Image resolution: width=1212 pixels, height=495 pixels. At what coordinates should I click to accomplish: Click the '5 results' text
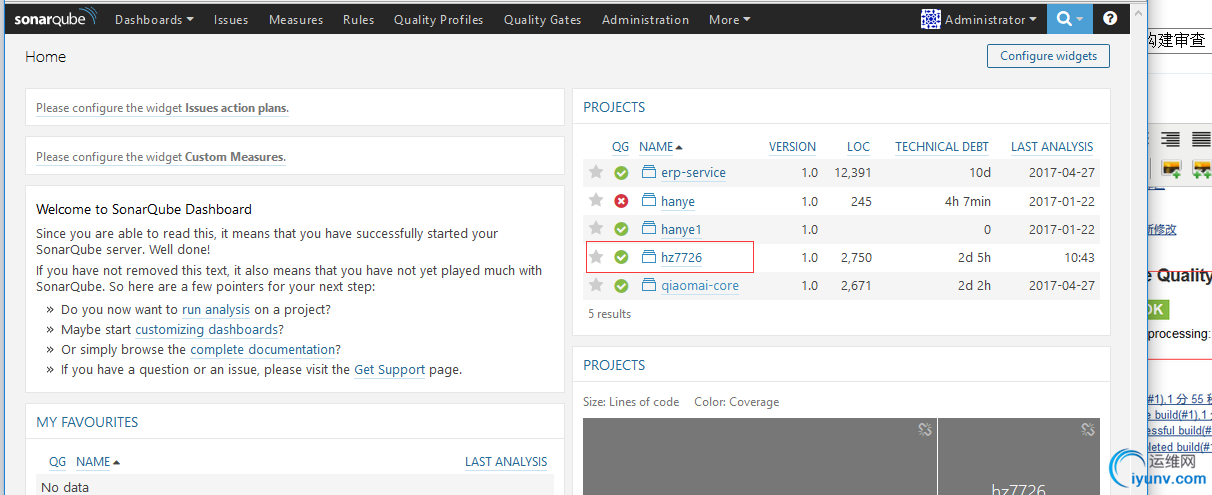(609, 314)
